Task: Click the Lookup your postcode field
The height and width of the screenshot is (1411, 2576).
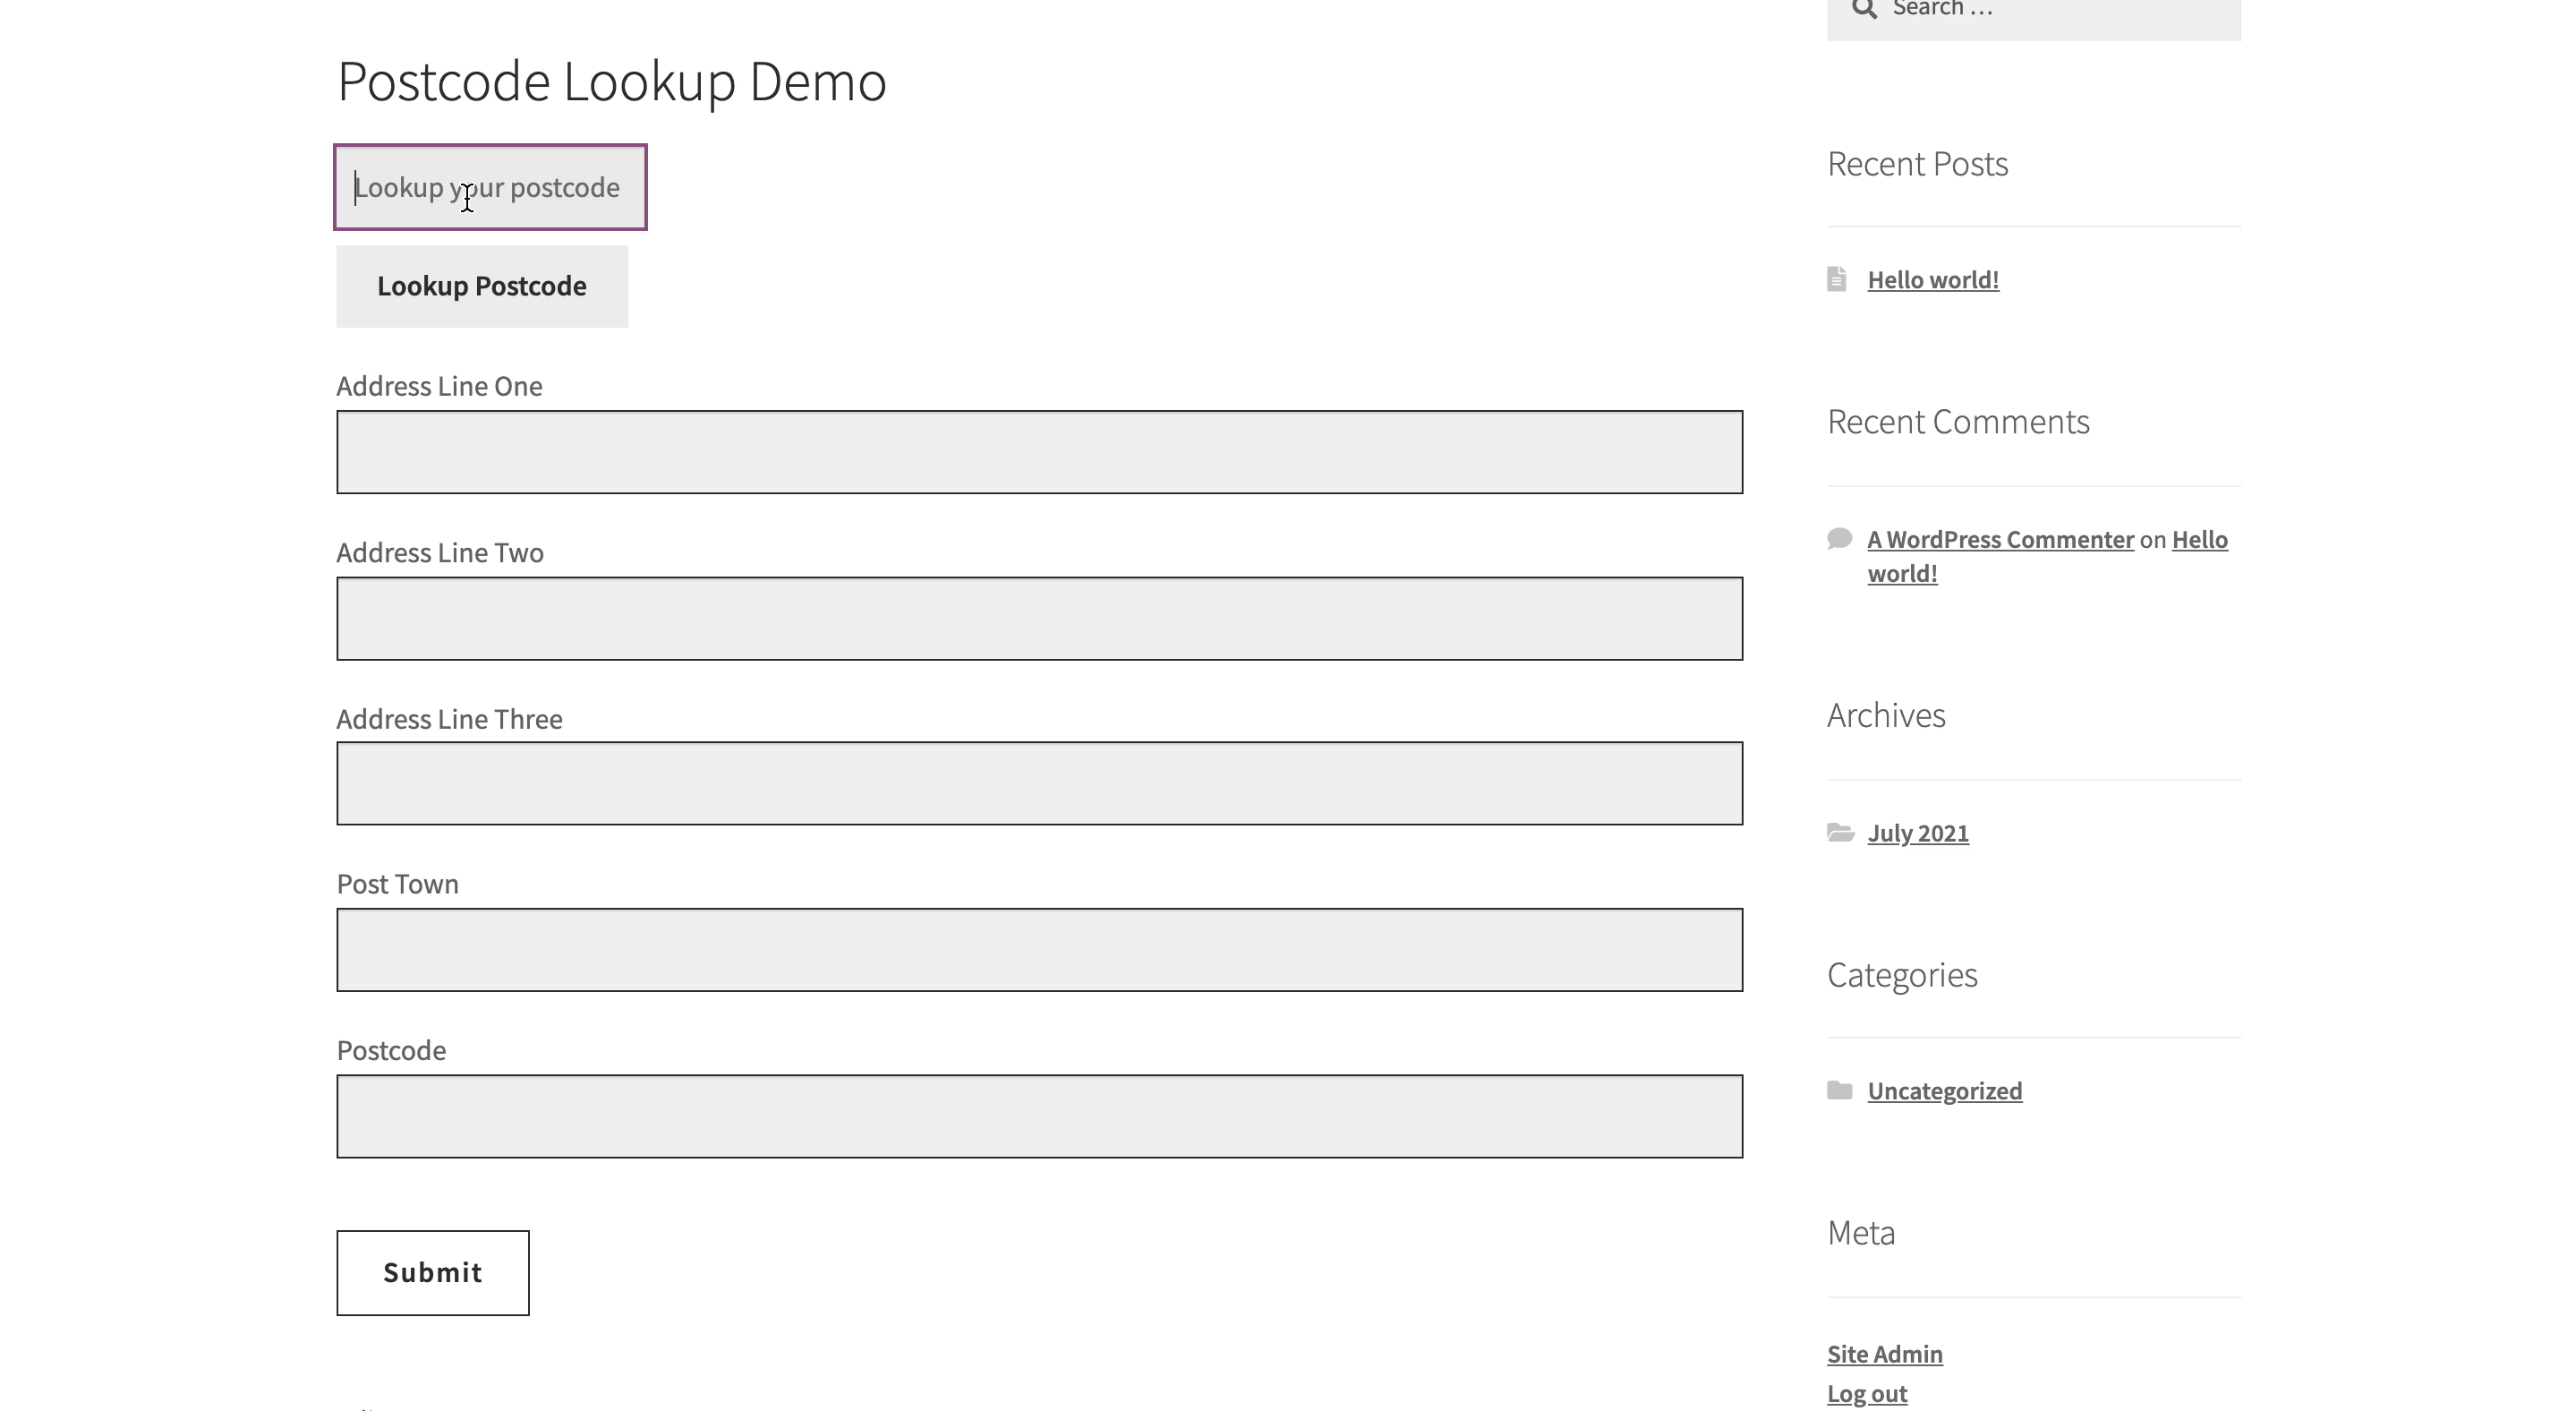Action: pyautogui.click(x=489, y=187)
